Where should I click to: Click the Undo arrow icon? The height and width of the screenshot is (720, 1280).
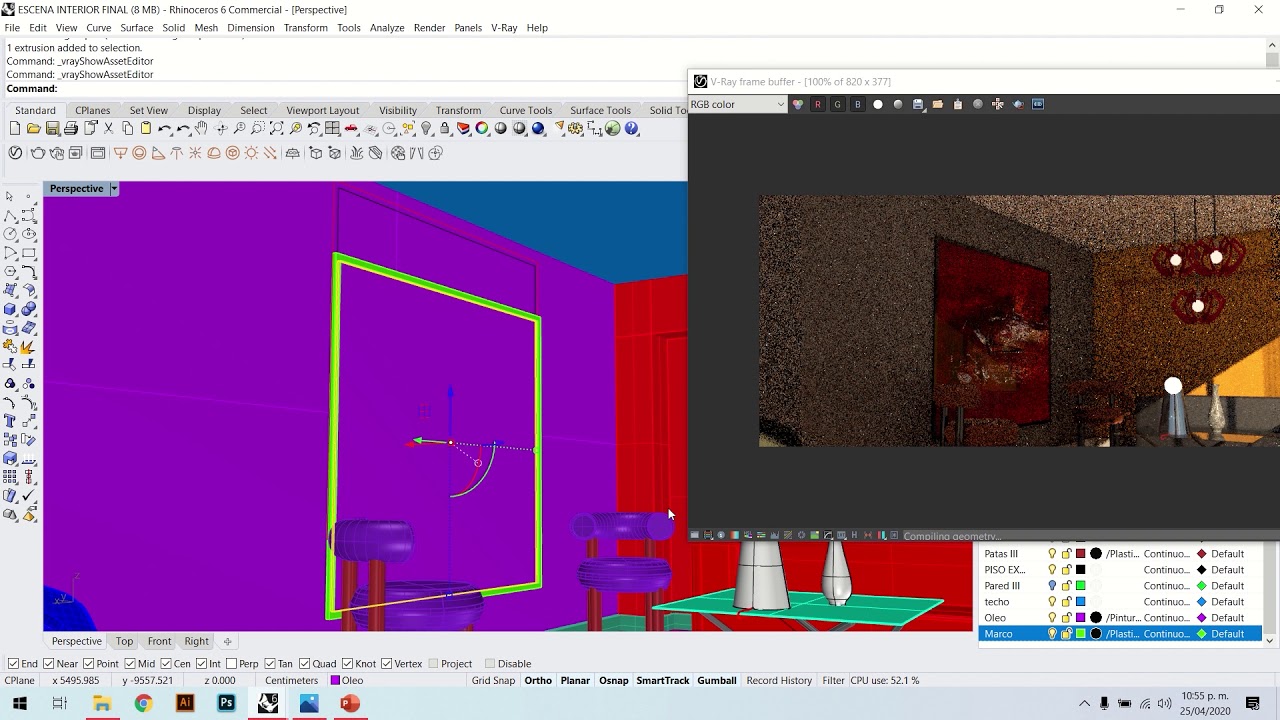[x=165, y=128]
